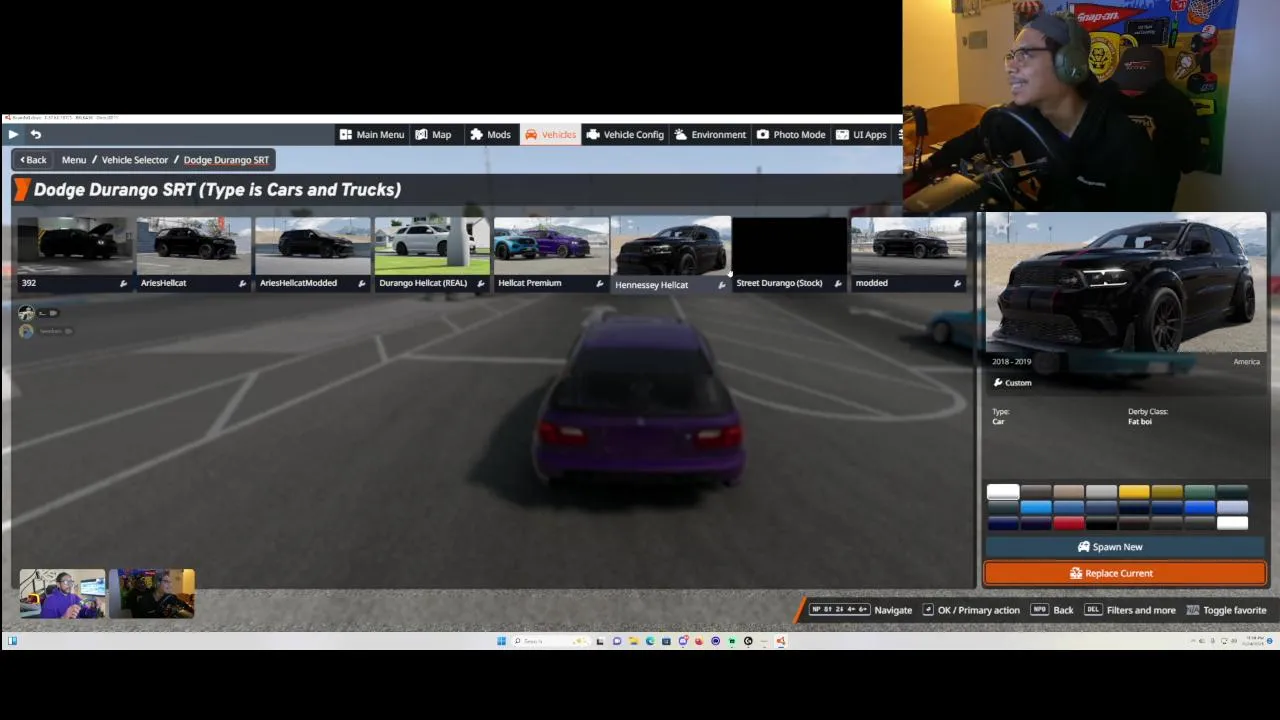
Task: Click wrench icon on Hennessey Hellcat tile
Action: (722, 285)
